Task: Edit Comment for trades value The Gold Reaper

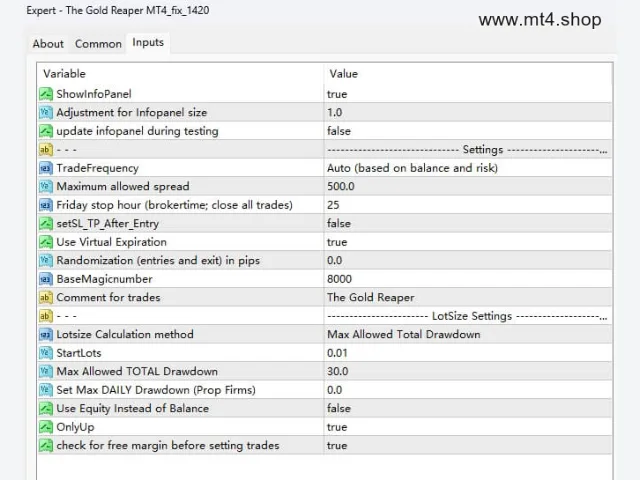Action: (x=371, y=298)
